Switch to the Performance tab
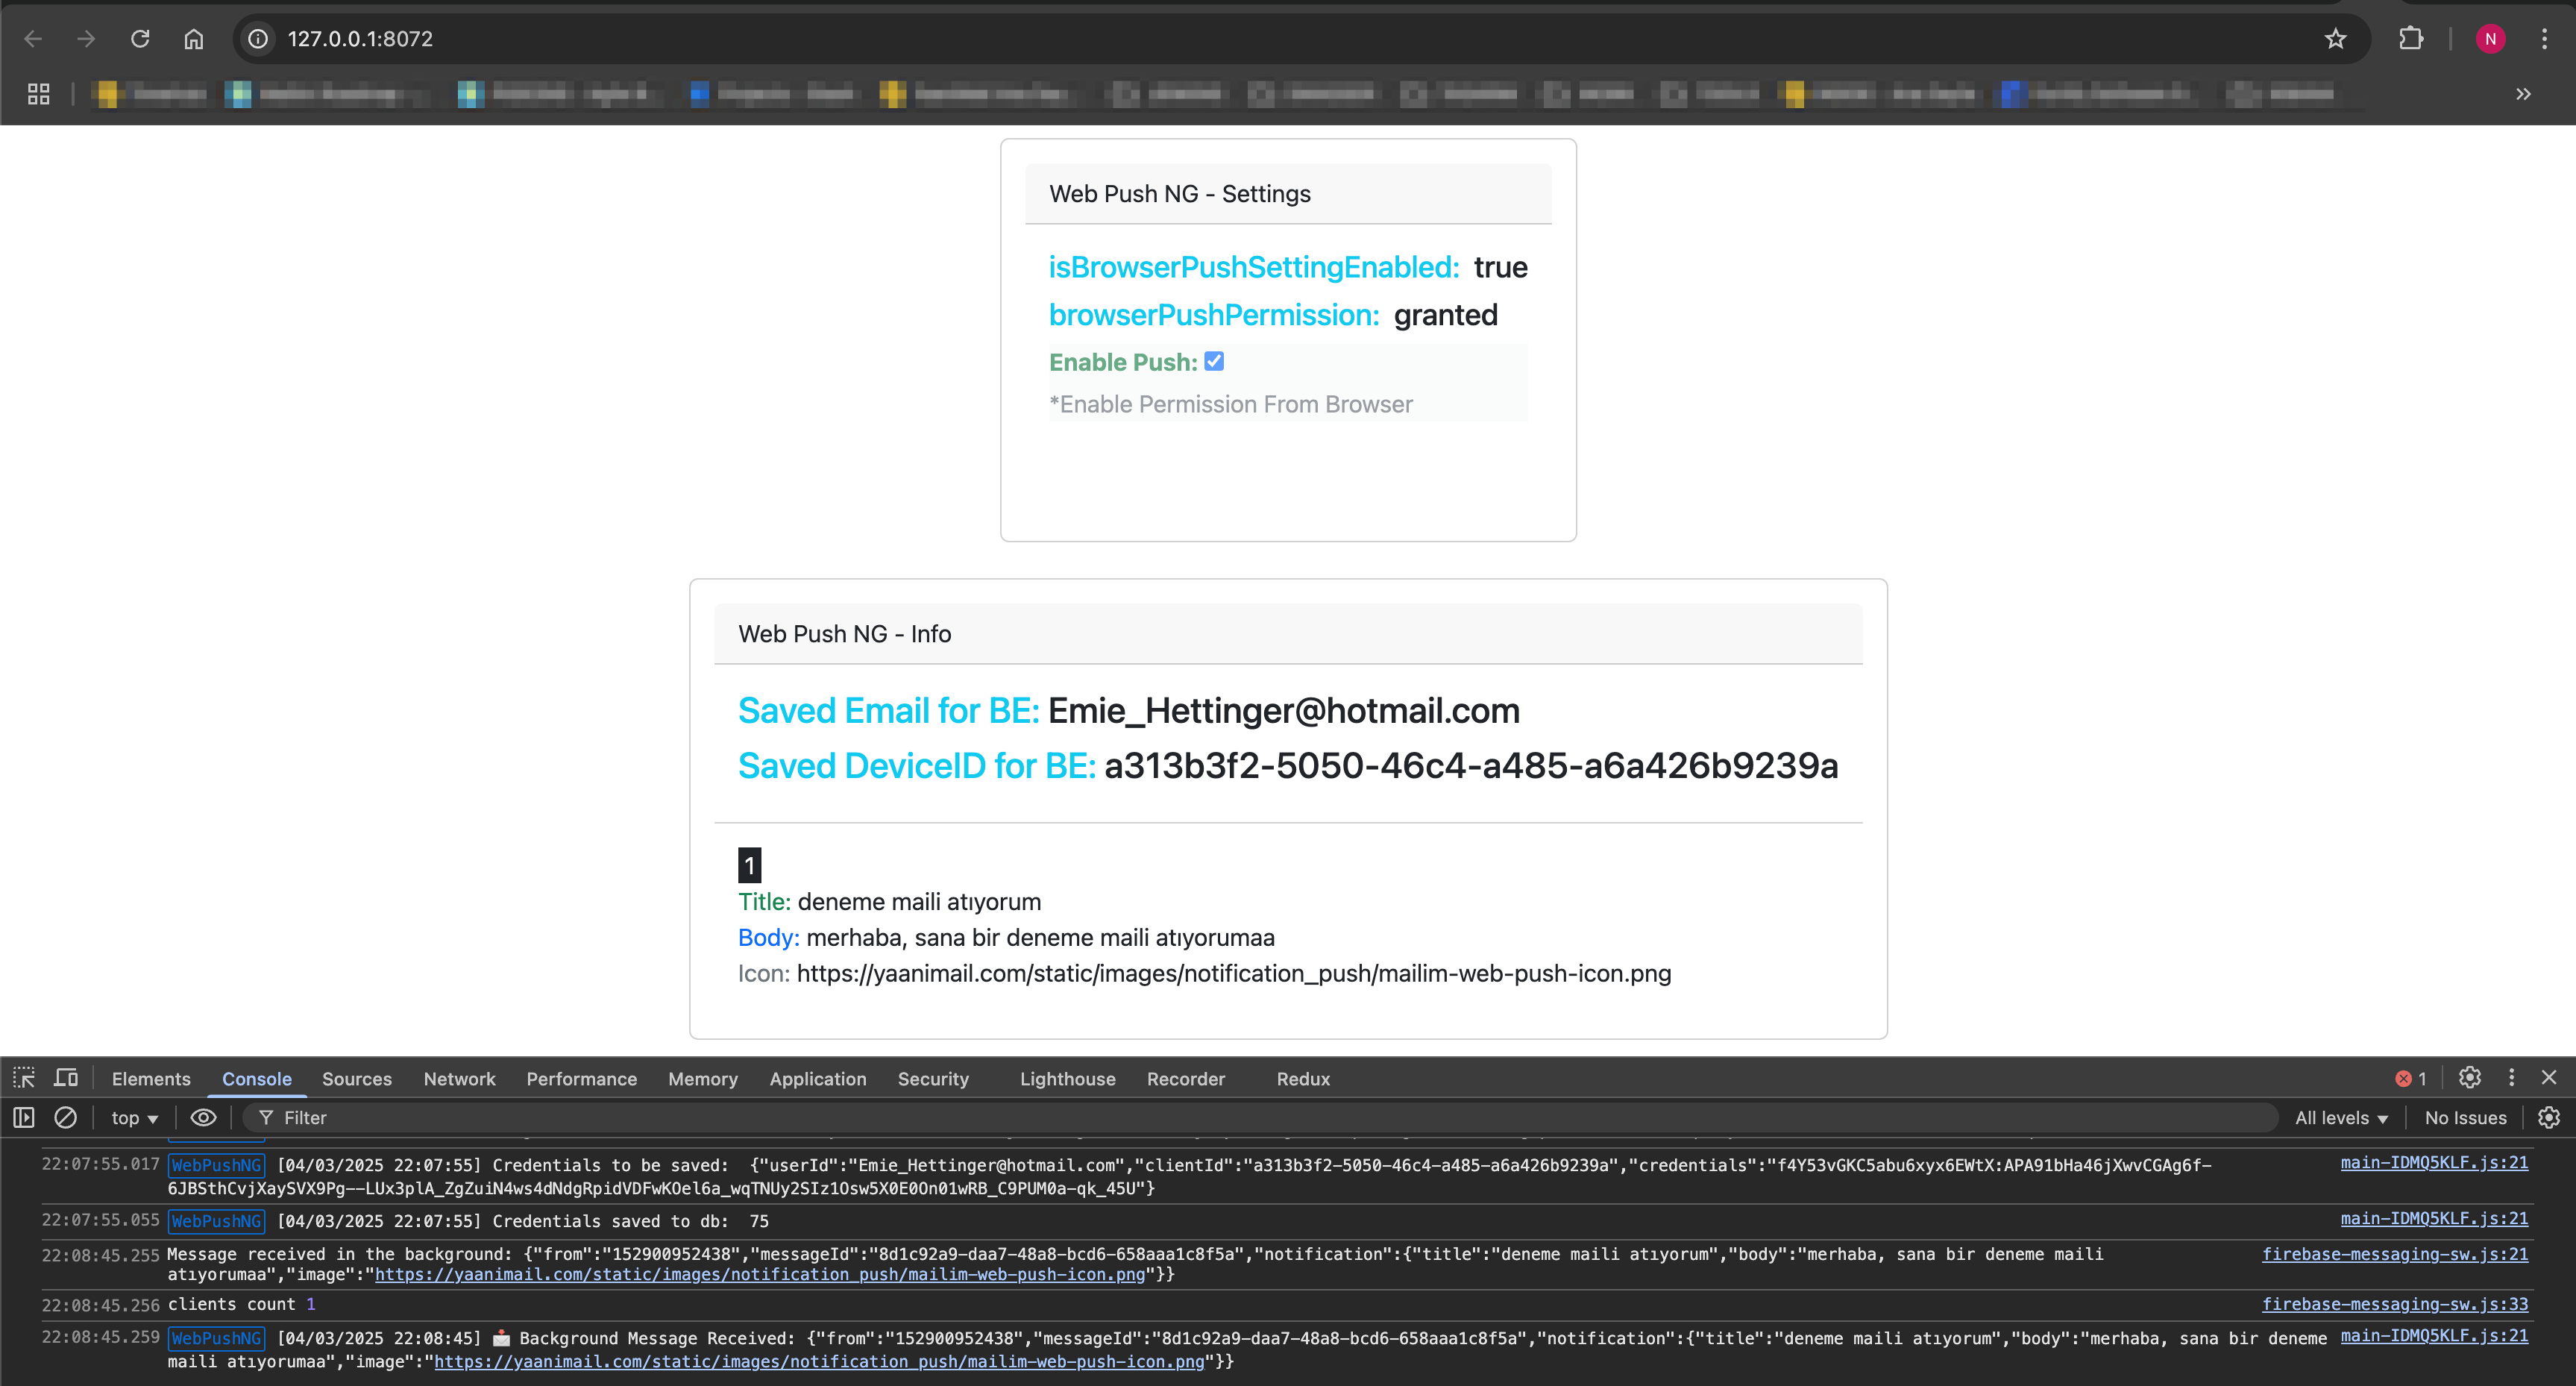The height and width of the screenshot is (1386, 2576). tap(582, 1079)
